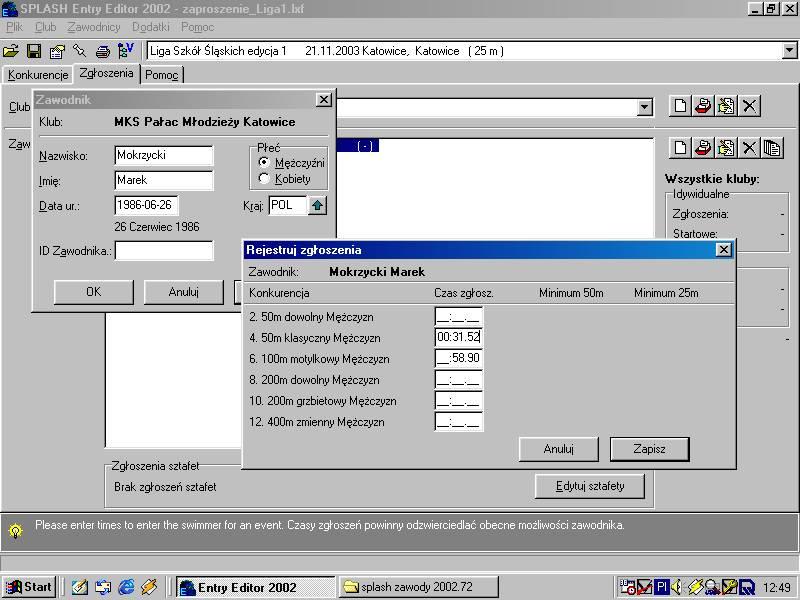The width and height of the screenshot is (800, 600).
Task: Expand the meet selection dropdown
Action: [789, 51]
